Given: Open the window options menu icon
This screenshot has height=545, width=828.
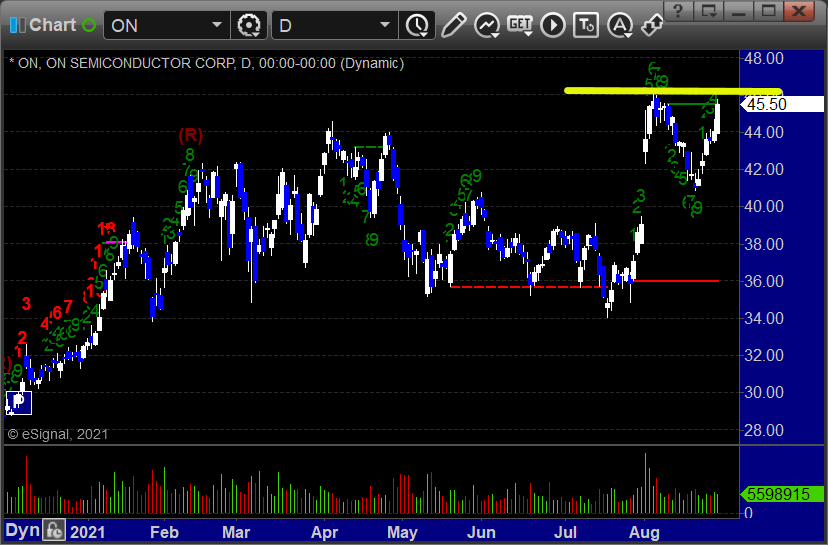Looking at the screenshot, I should [x=709, y=11].
